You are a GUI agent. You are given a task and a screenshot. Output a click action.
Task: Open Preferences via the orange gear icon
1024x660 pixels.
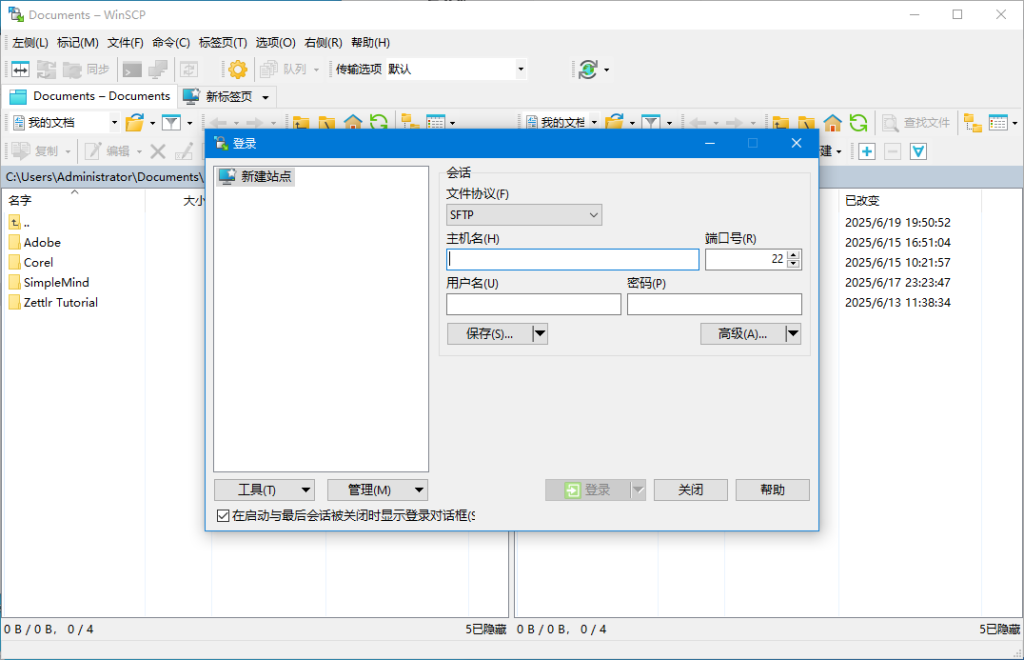[238, 69]
